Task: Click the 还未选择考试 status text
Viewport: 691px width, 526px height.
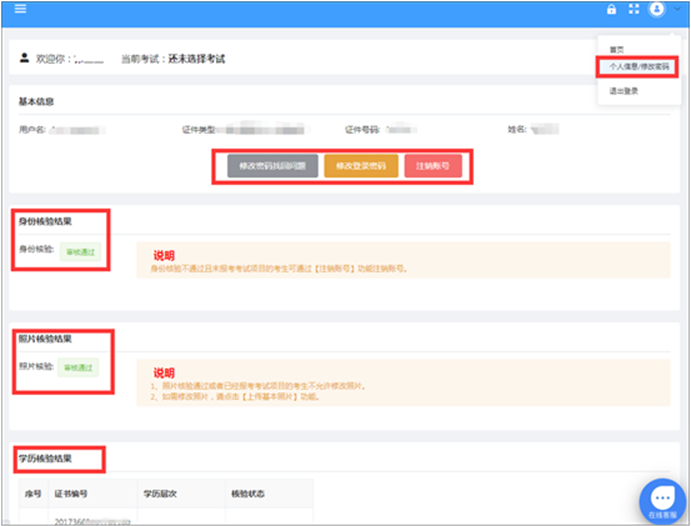Action: 197,59
